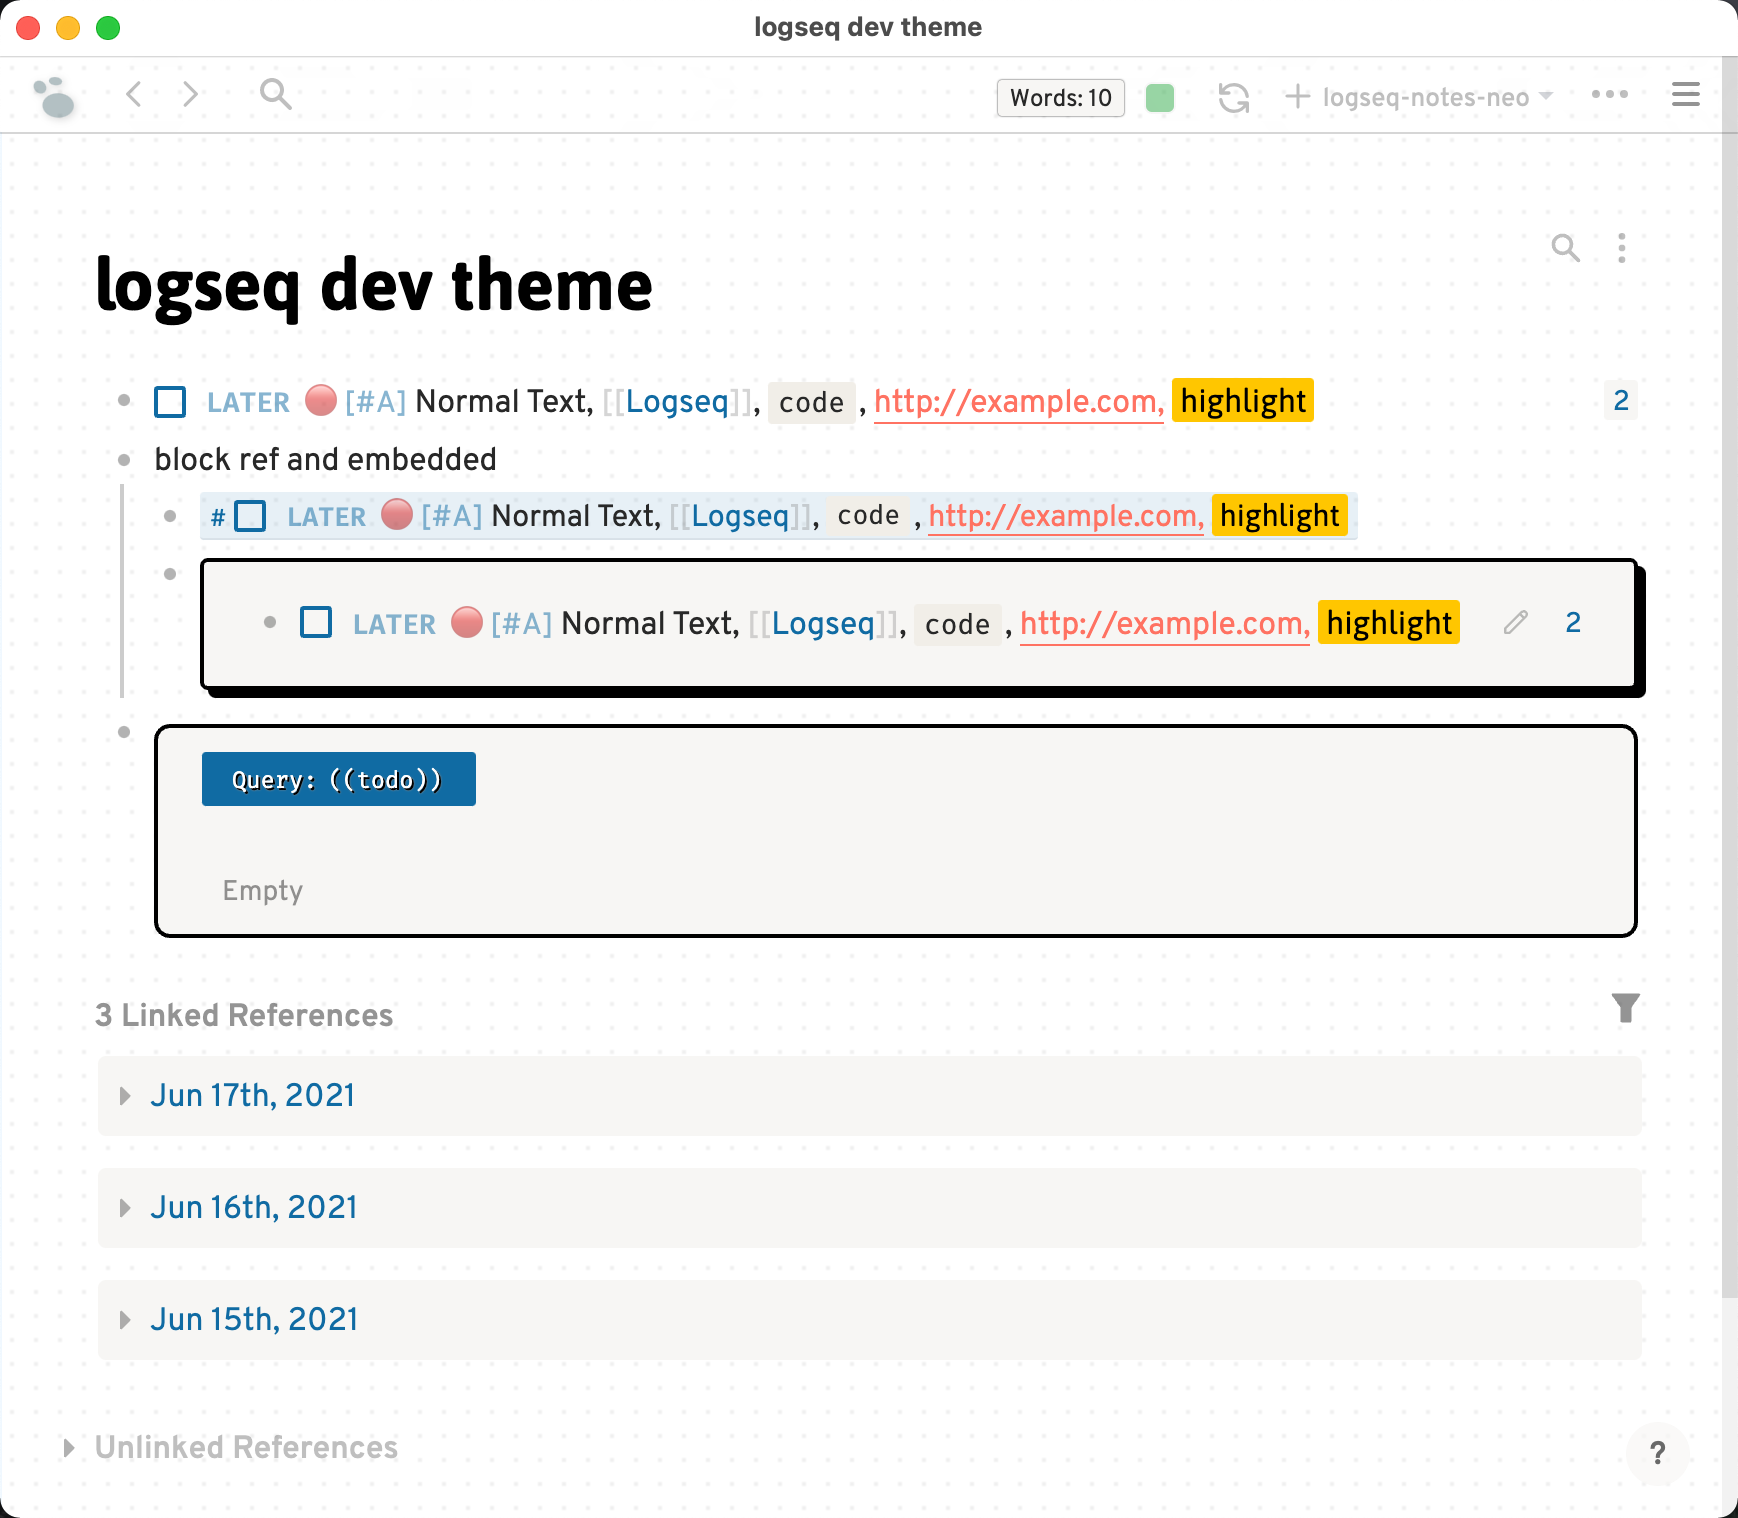Open the page's vertical dots menu

point(1622,248)
